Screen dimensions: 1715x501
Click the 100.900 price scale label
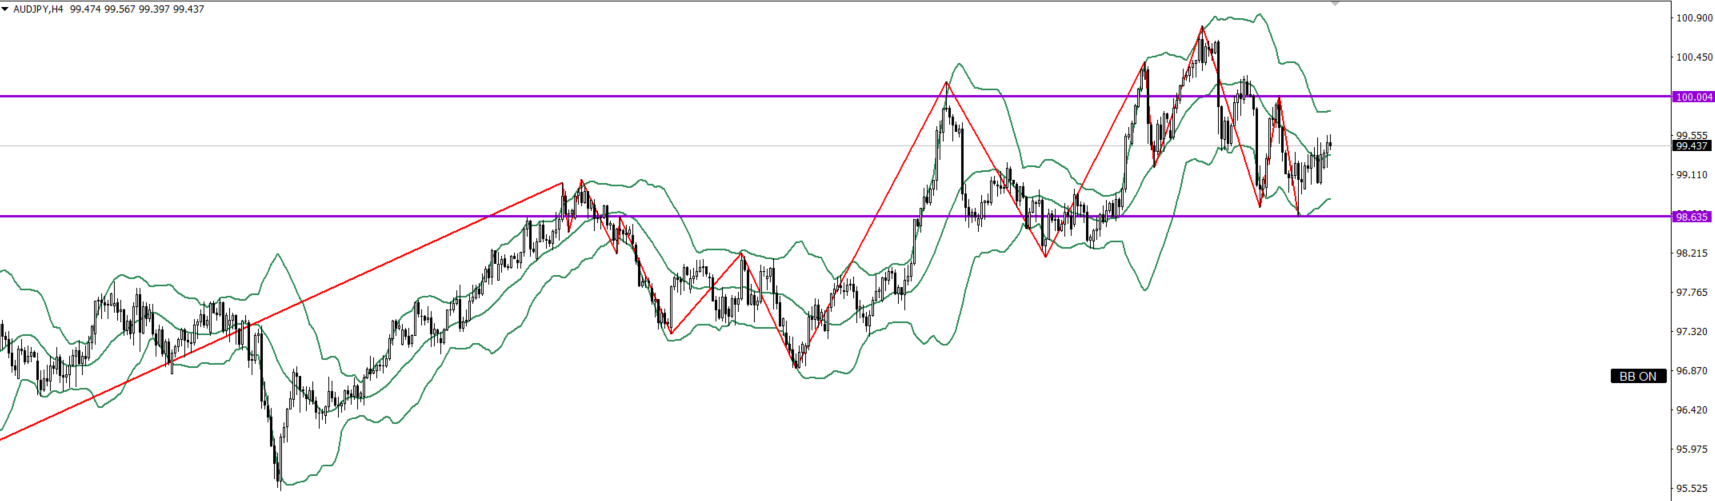coord(1692,18)
